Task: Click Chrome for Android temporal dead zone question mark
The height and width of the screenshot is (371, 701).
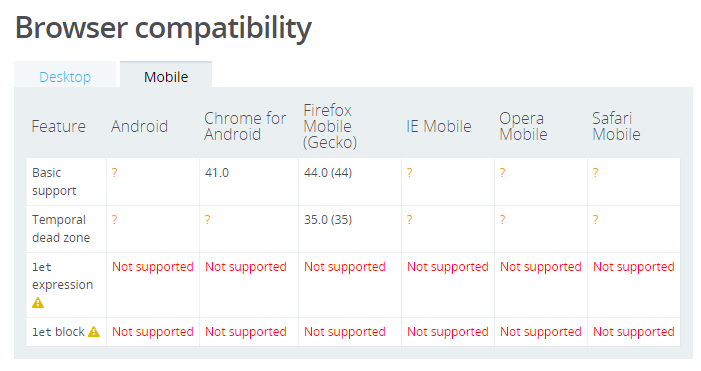Action: tap(207, 220)
